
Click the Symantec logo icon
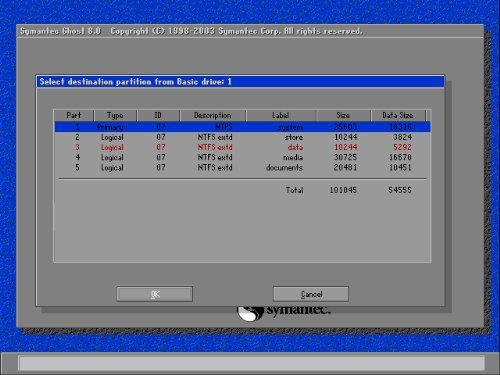tap(250, 313)
